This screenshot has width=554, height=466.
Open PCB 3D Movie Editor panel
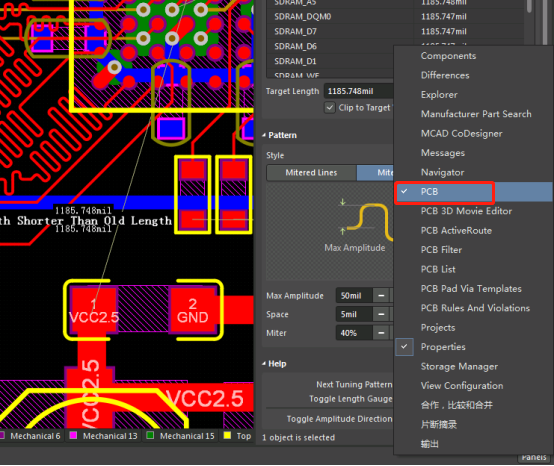pos(466,211)
